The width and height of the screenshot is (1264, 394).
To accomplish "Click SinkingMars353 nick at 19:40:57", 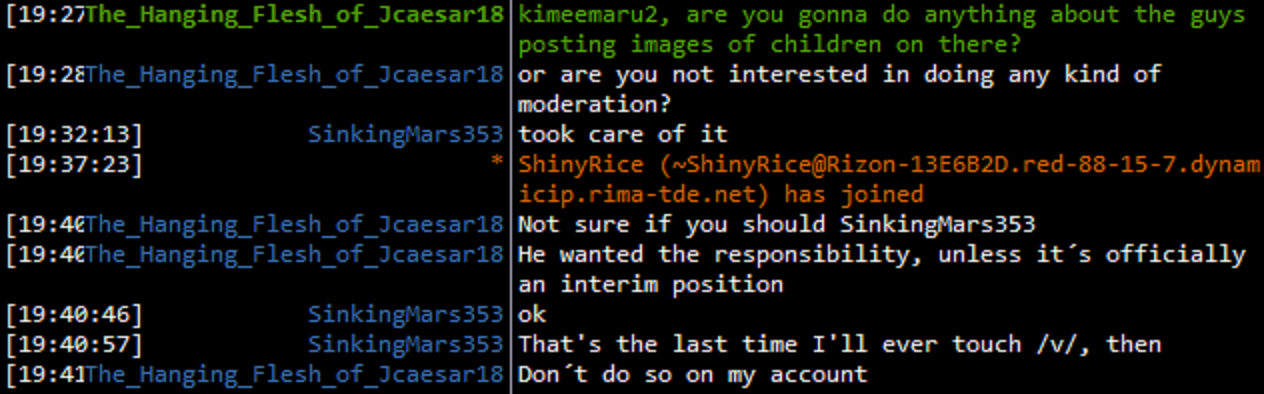I will pyautogui.click(x=405, y=344).
